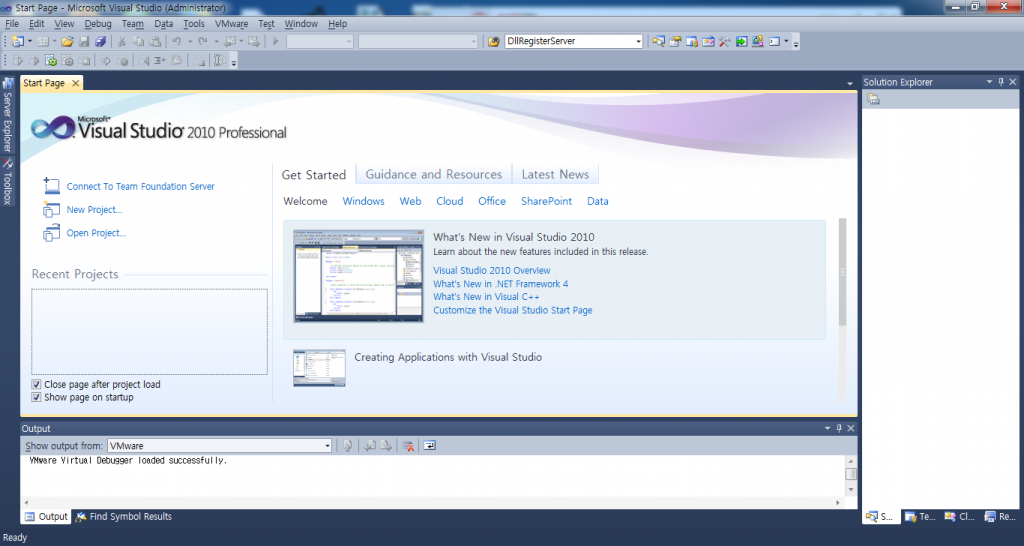The height and width of the screenshot is (546, 1024).
Task: Click the Output panel vertical scrollbar thumb
Action: click(x=850, y=474)
